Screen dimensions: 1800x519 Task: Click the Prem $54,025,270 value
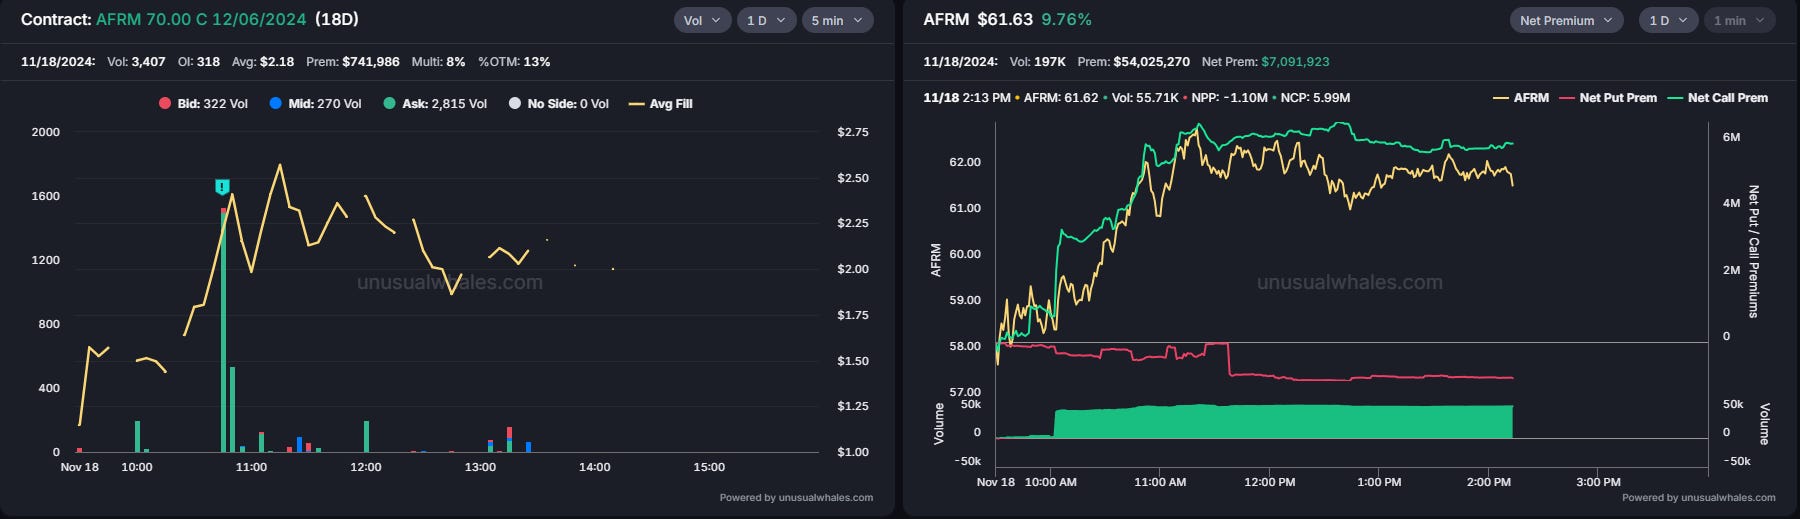coord(1133,62)
